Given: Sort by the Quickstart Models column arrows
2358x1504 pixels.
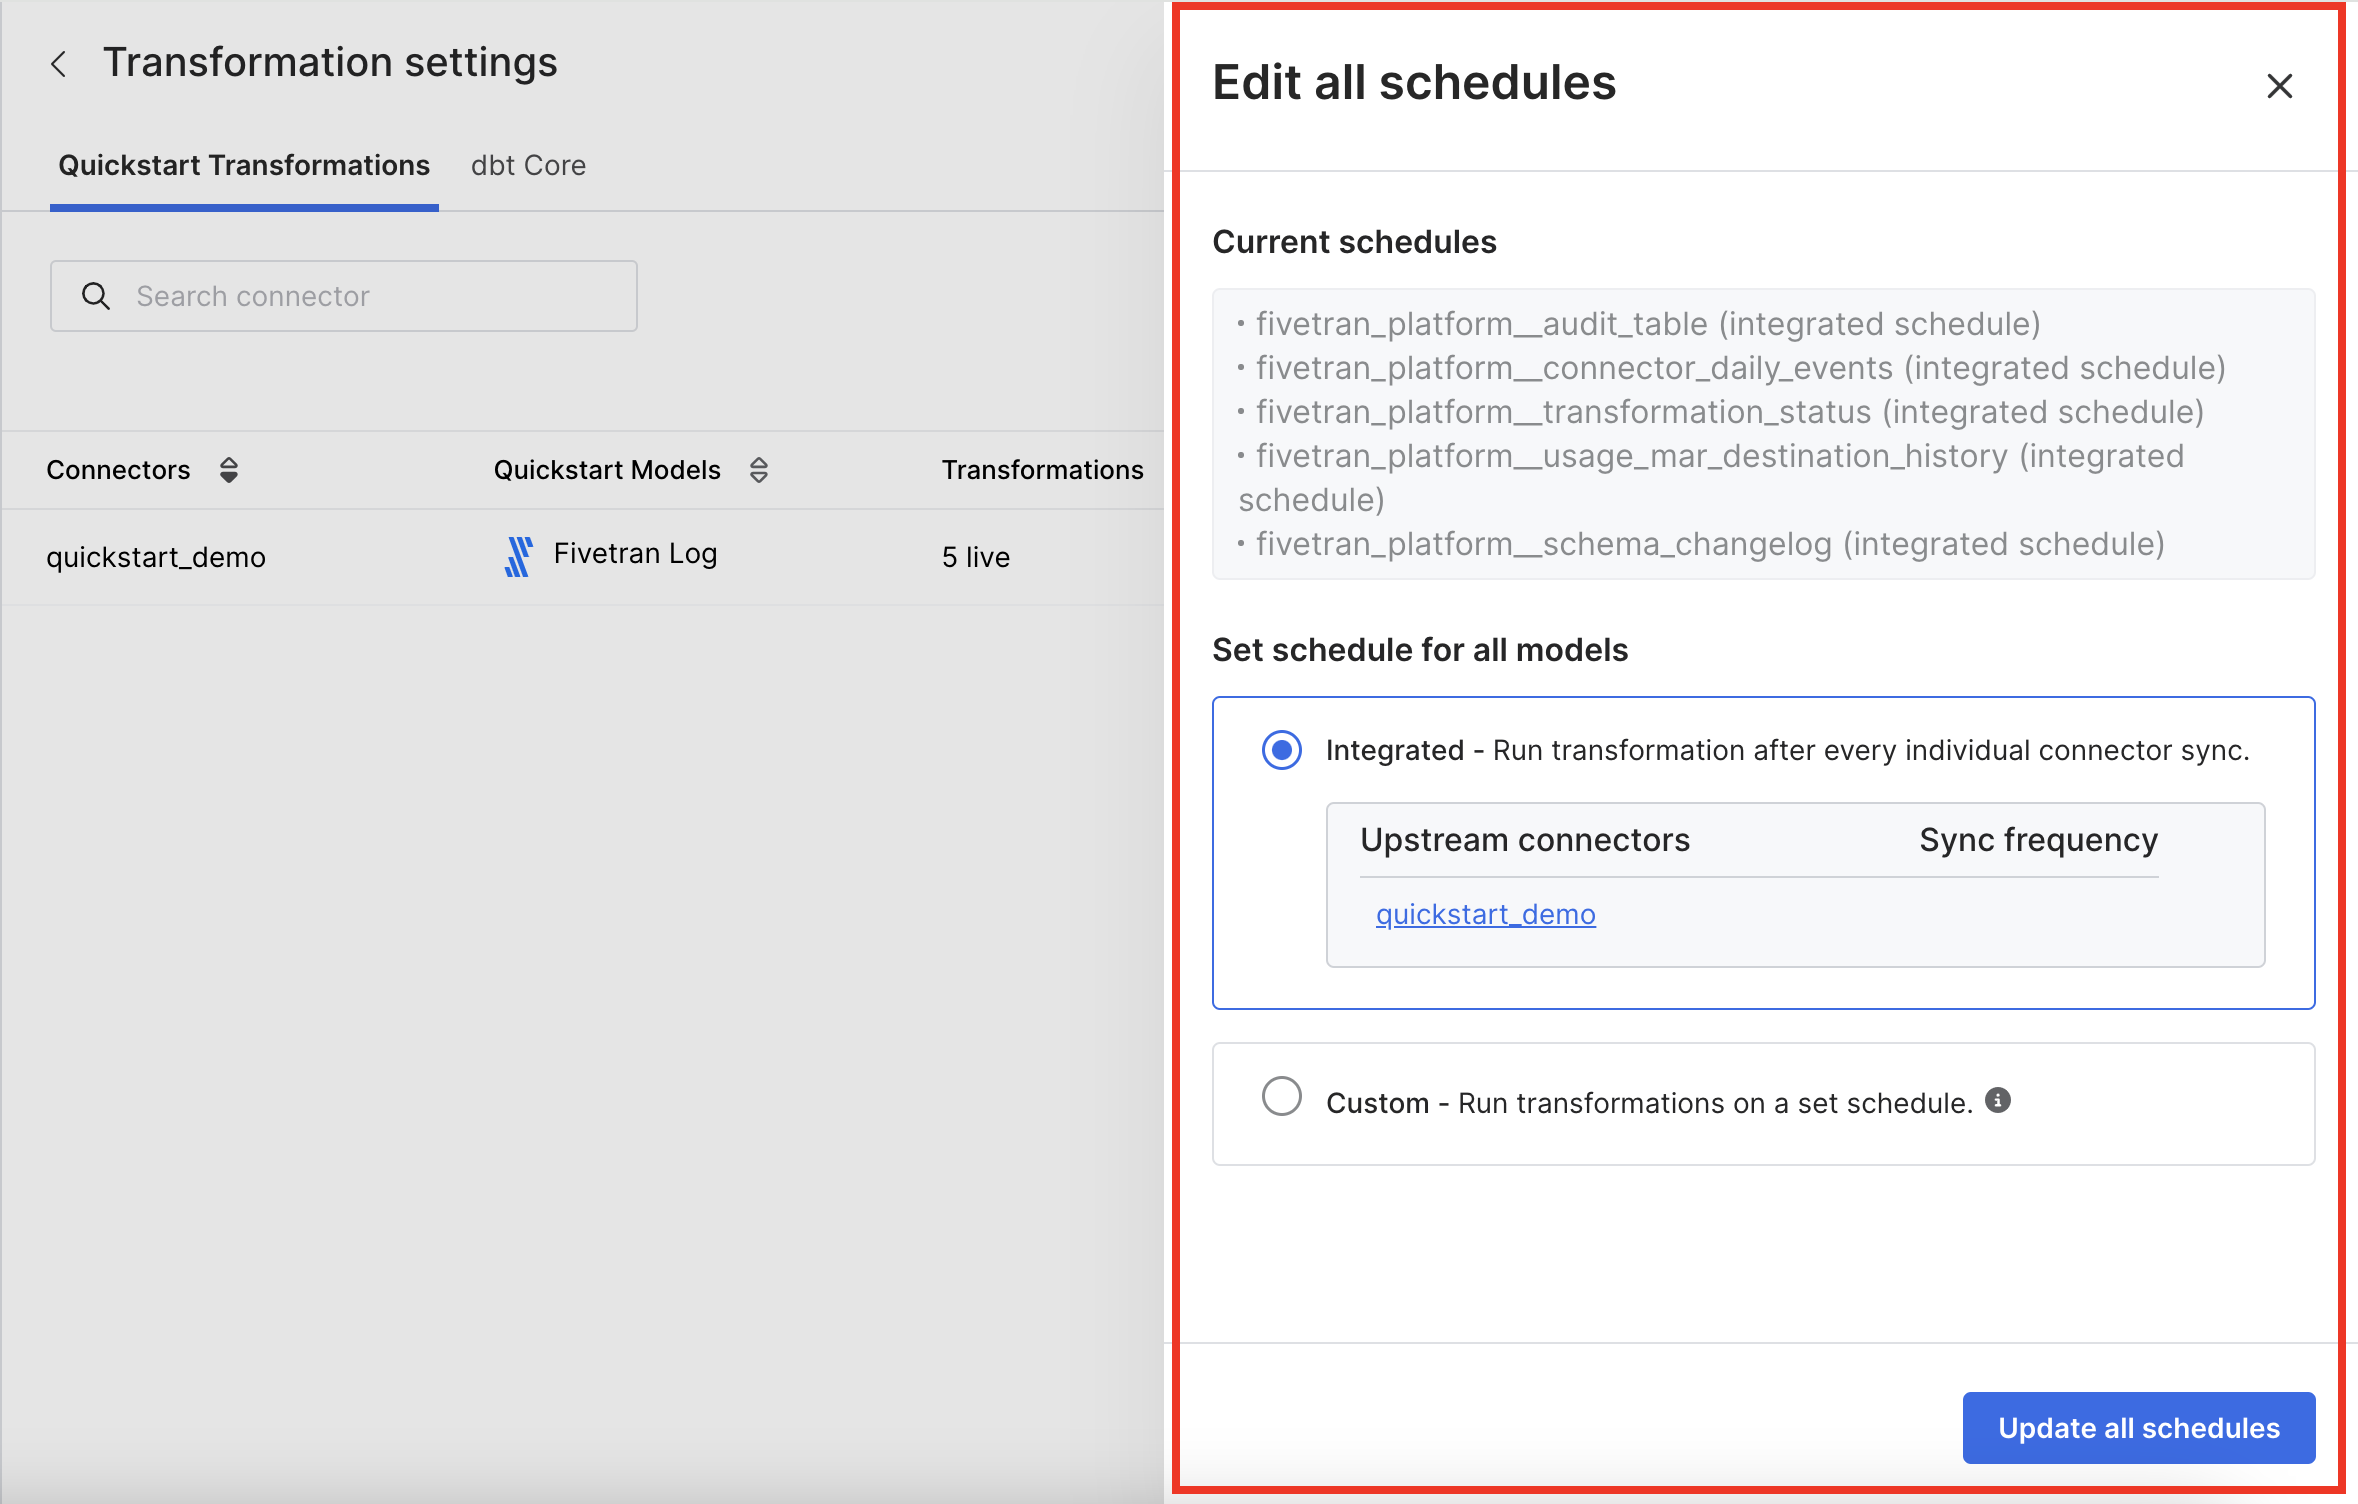Looking at the screenshot, I should pyautogui.click(x=759, y=470).
